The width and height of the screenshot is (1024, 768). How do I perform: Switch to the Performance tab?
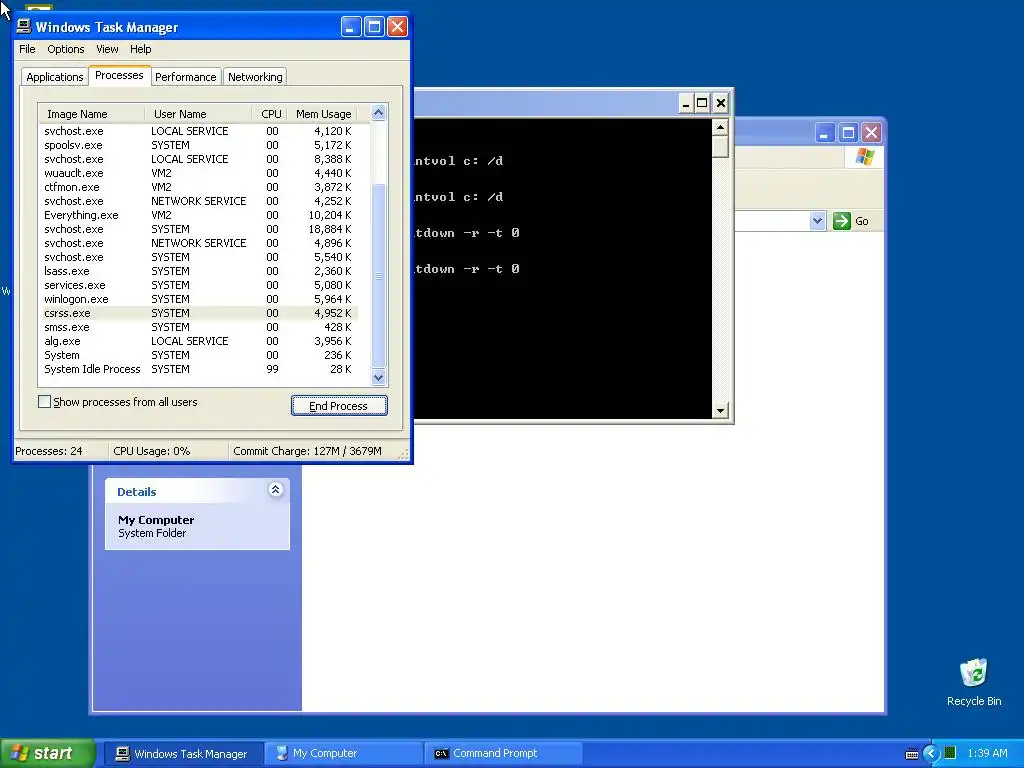pyautogui.click(x=185, y=77)
